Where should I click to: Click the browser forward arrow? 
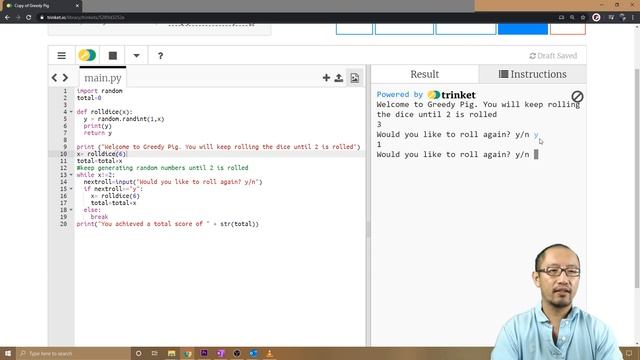click(18, 18)
